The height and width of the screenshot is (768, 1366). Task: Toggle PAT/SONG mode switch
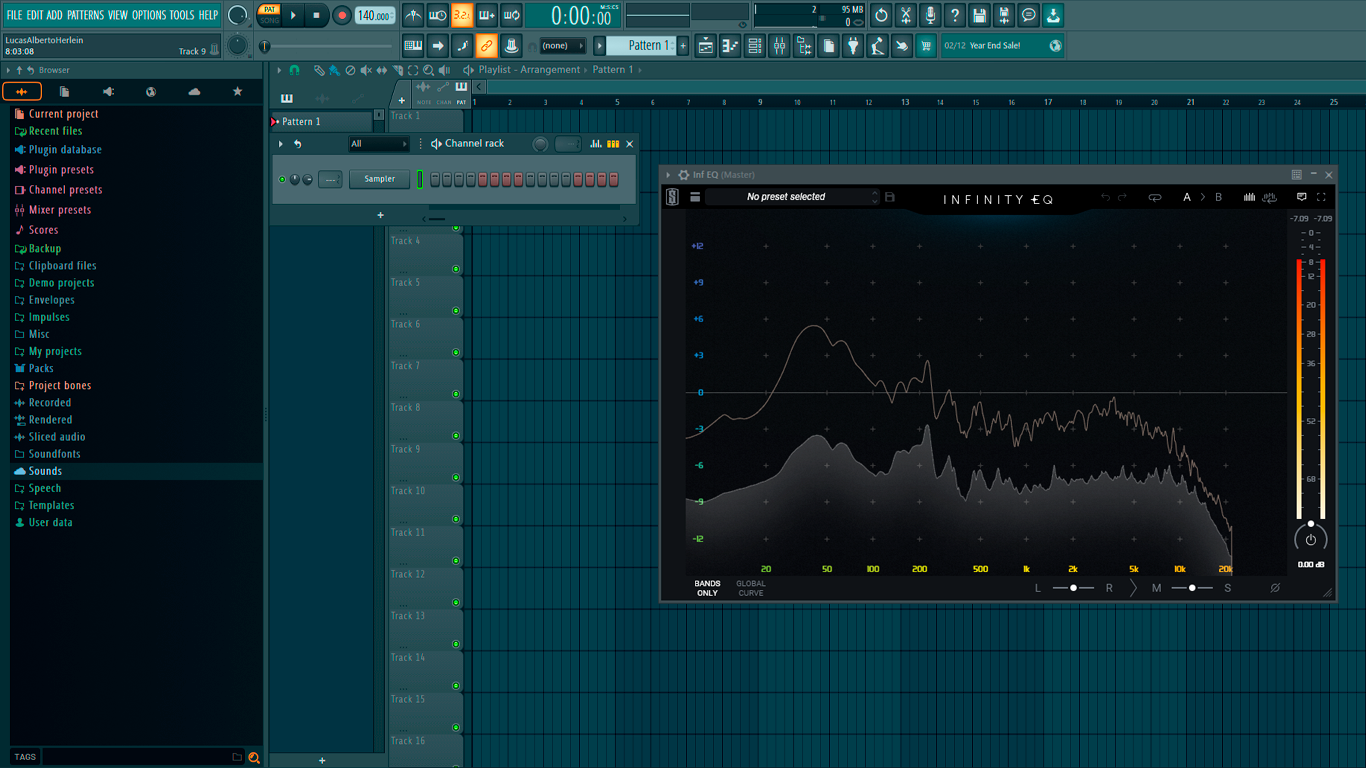[x=270, y=15]
